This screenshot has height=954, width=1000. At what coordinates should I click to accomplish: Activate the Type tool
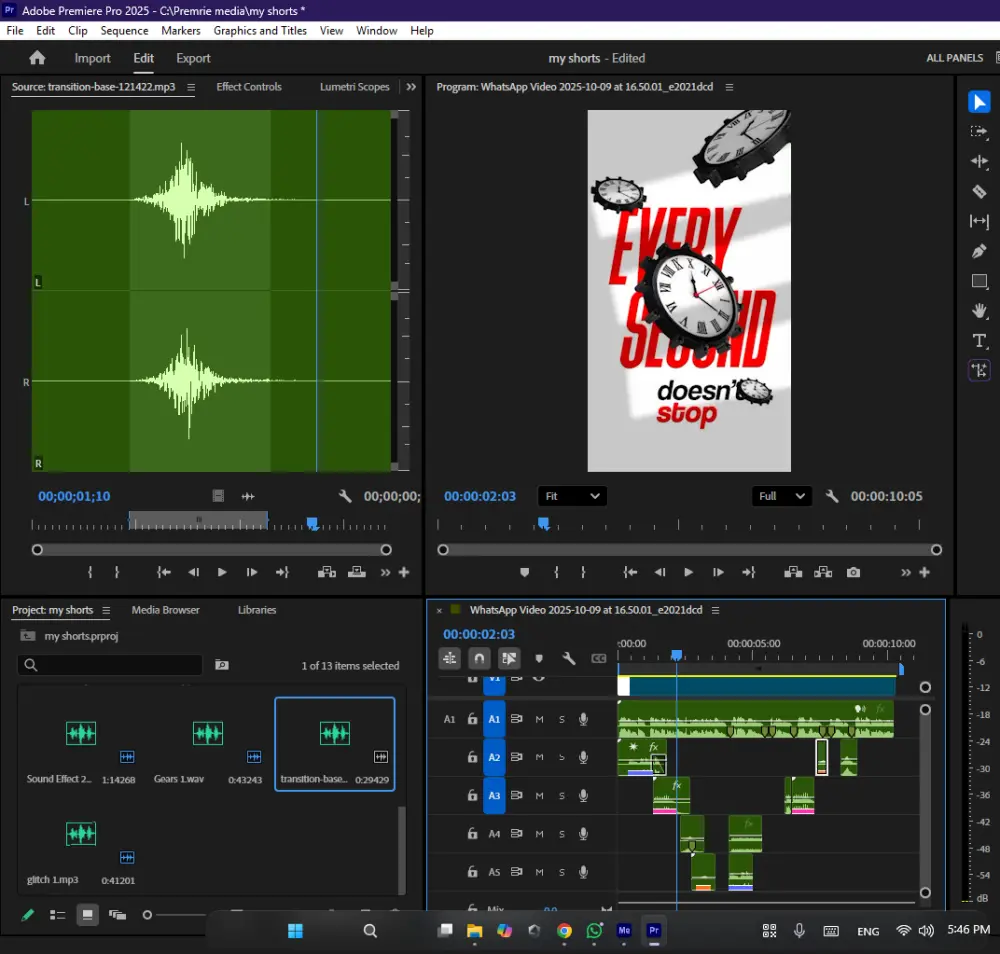click(x=980, y=341)
